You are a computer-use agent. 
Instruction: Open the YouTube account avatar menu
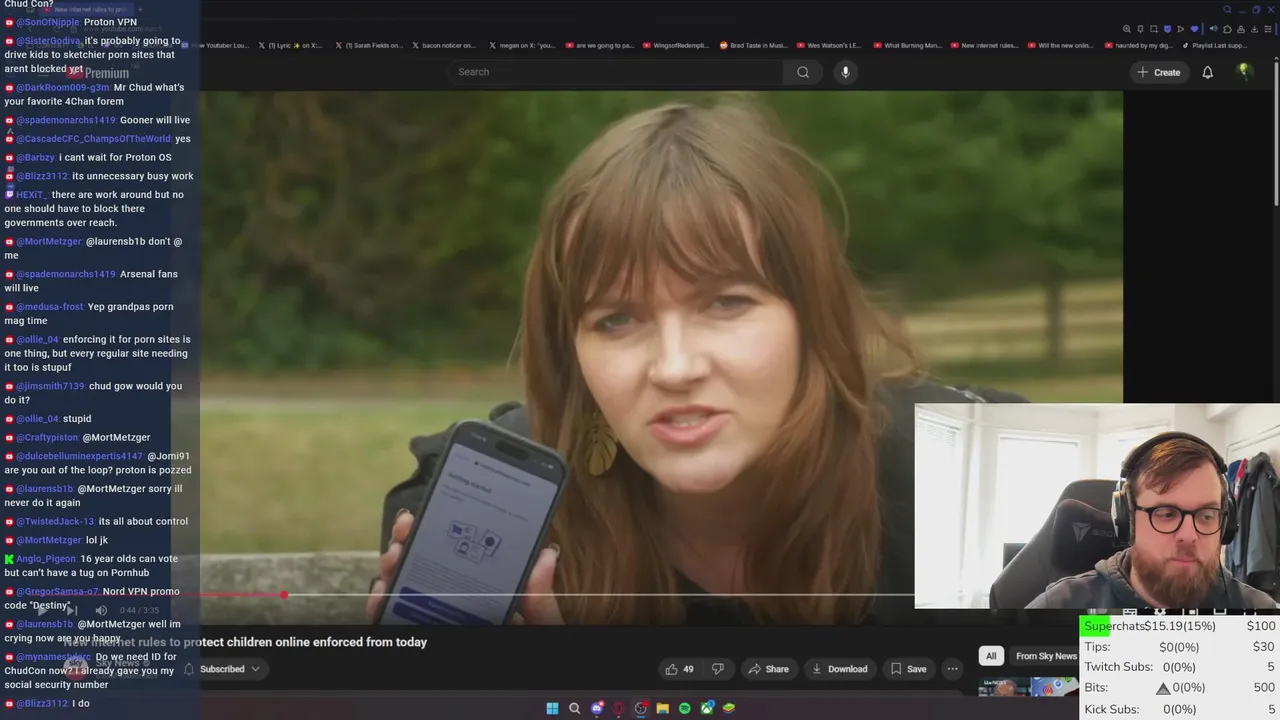coord(1244,71)
